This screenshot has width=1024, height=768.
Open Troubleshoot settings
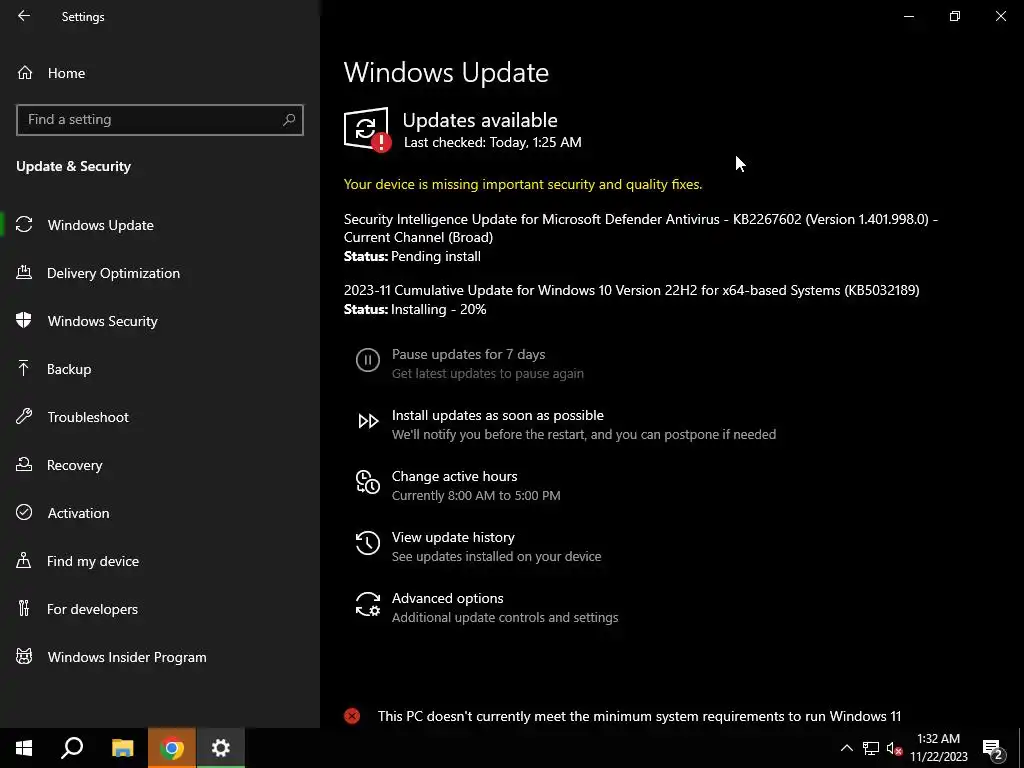pyautogui.click(x=160, y=417)
